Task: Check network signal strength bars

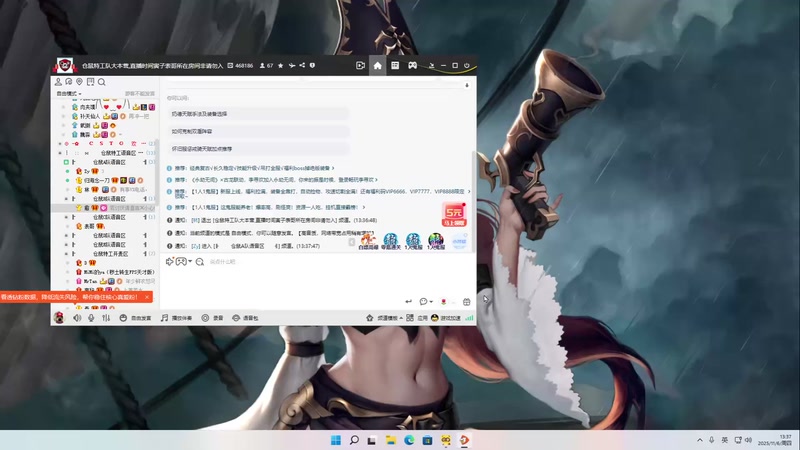Action: pos(469,318)
